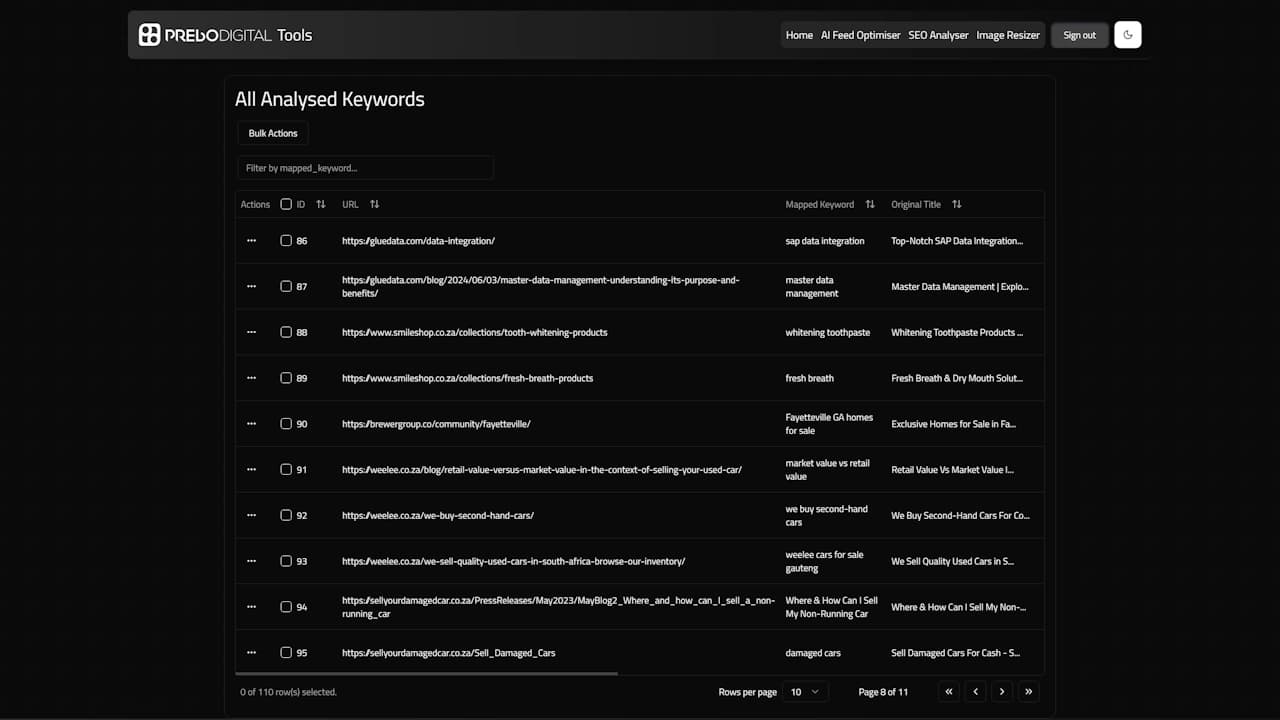Go to previous page with left chevron icon
The height and width of the screenshot is (720, 1280).
(975, 691)
